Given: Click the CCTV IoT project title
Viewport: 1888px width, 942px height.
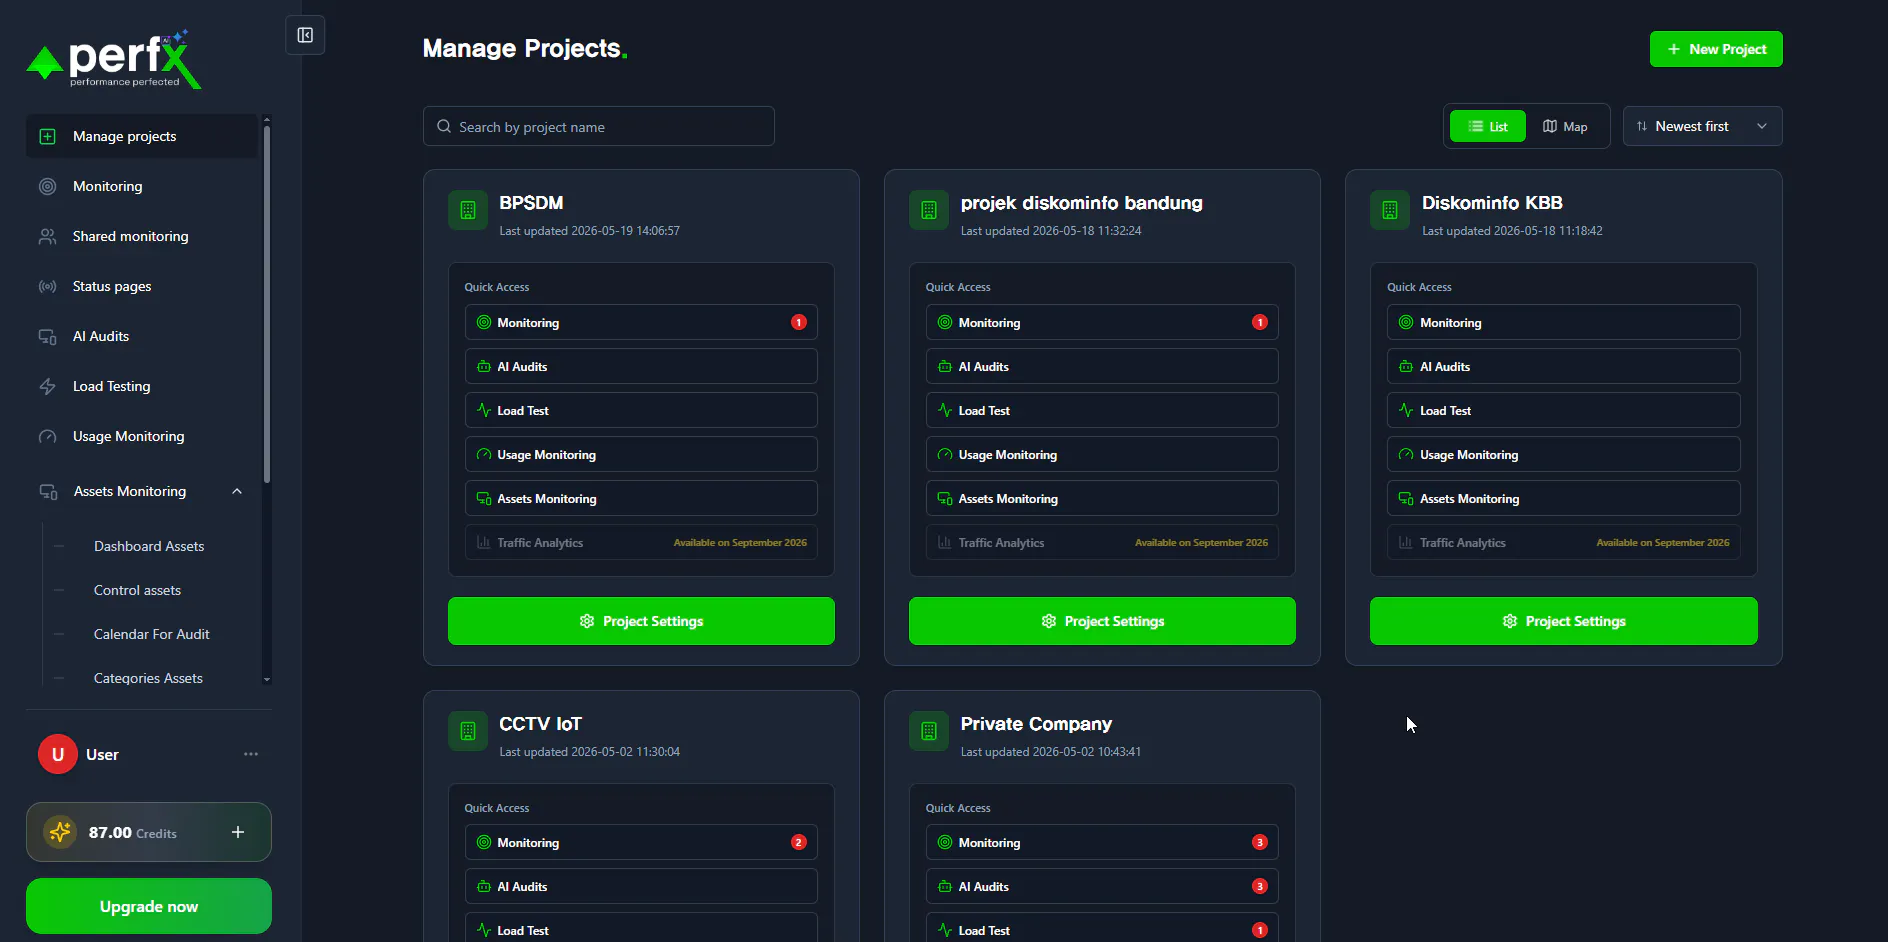Looking at the screenshot, I should click(x=540, y=723).
